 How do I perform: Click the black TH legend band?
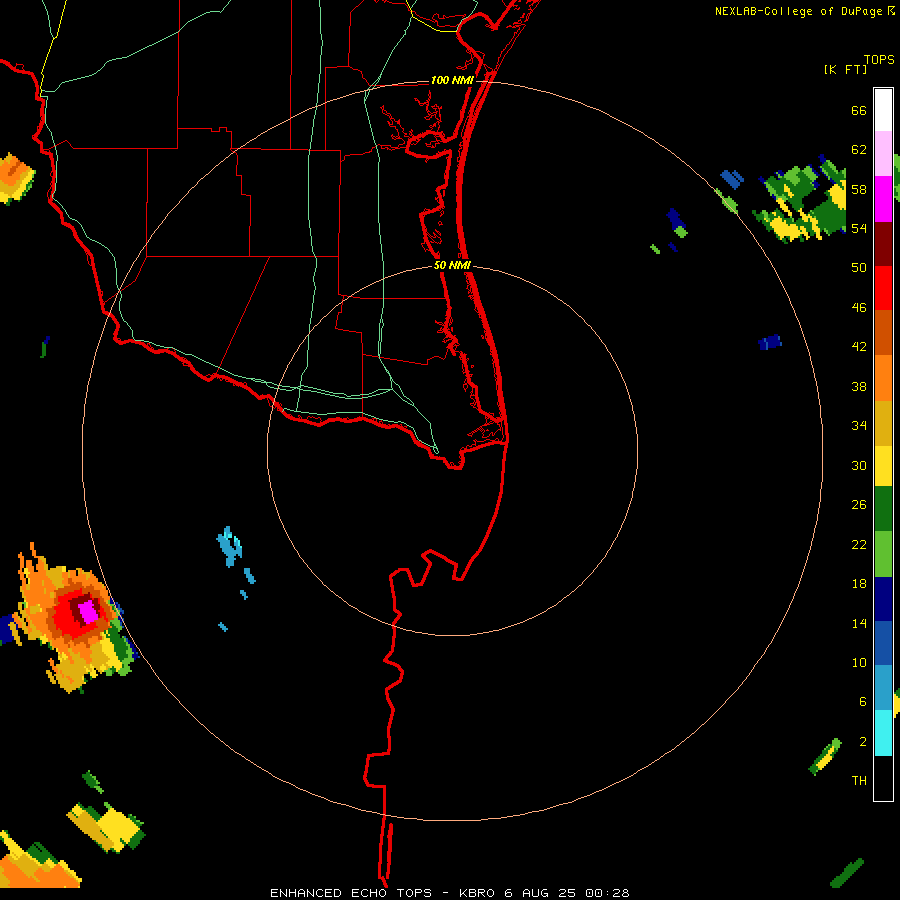pyautogui.click(x=883, y=778)
